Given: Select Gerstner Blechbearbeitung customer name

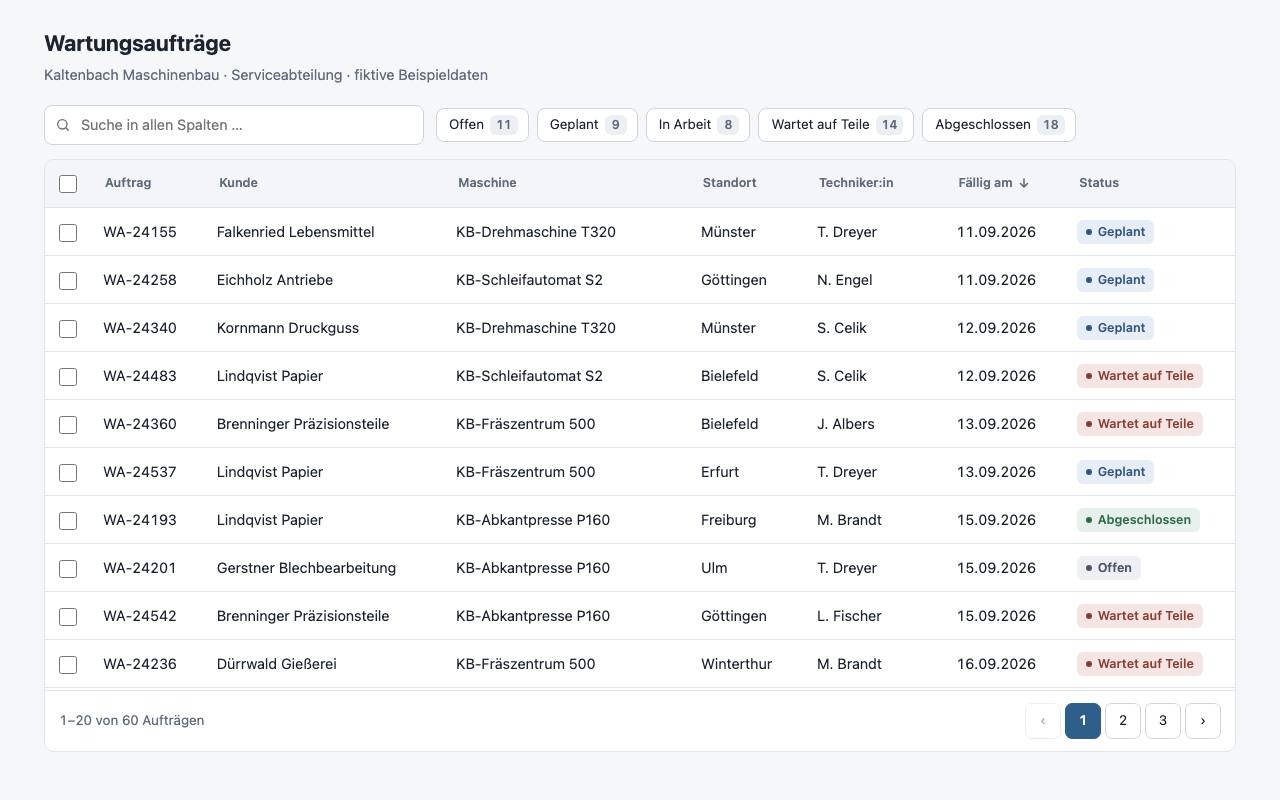Looking at the screenshot, I should (306, 568).
